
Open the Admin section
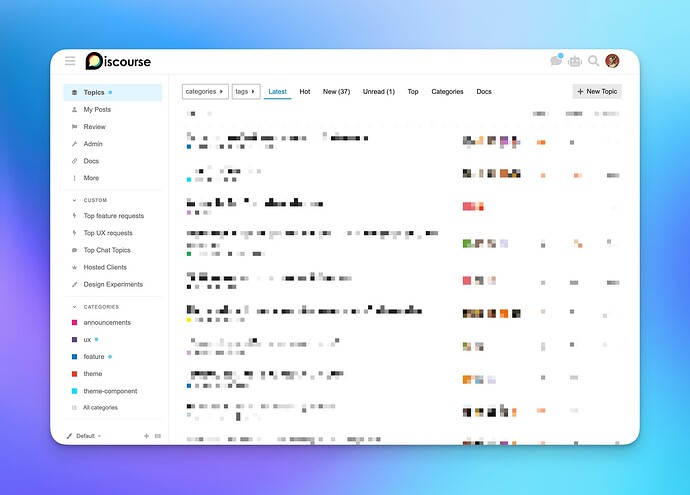(x=93, y=144)
